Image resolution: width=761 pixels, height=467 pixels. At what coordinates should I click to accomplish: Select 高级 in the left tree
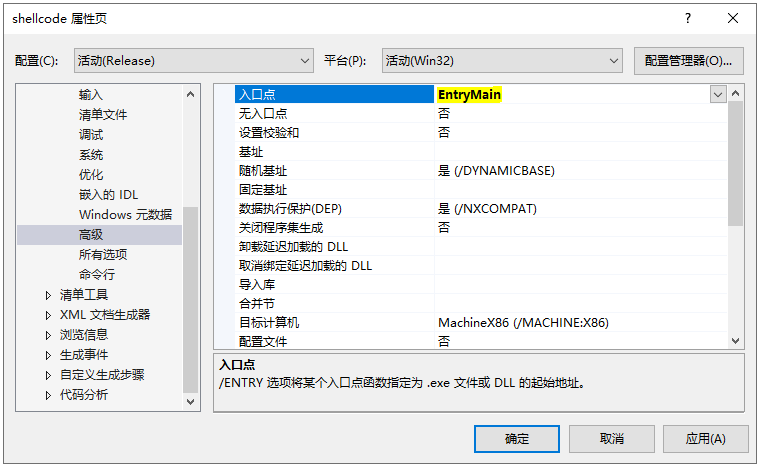pos(99,235)
